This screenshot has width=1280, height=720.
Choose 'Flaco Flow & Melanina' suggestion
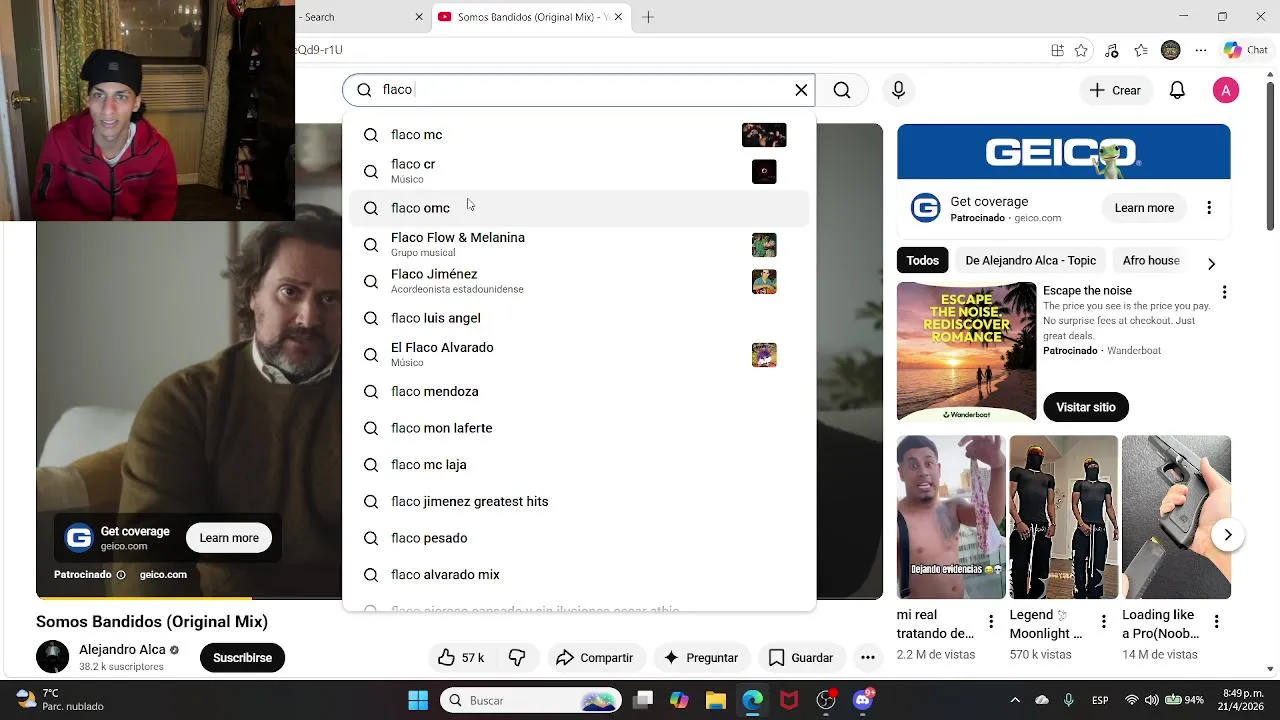click(x=579, y=244)
